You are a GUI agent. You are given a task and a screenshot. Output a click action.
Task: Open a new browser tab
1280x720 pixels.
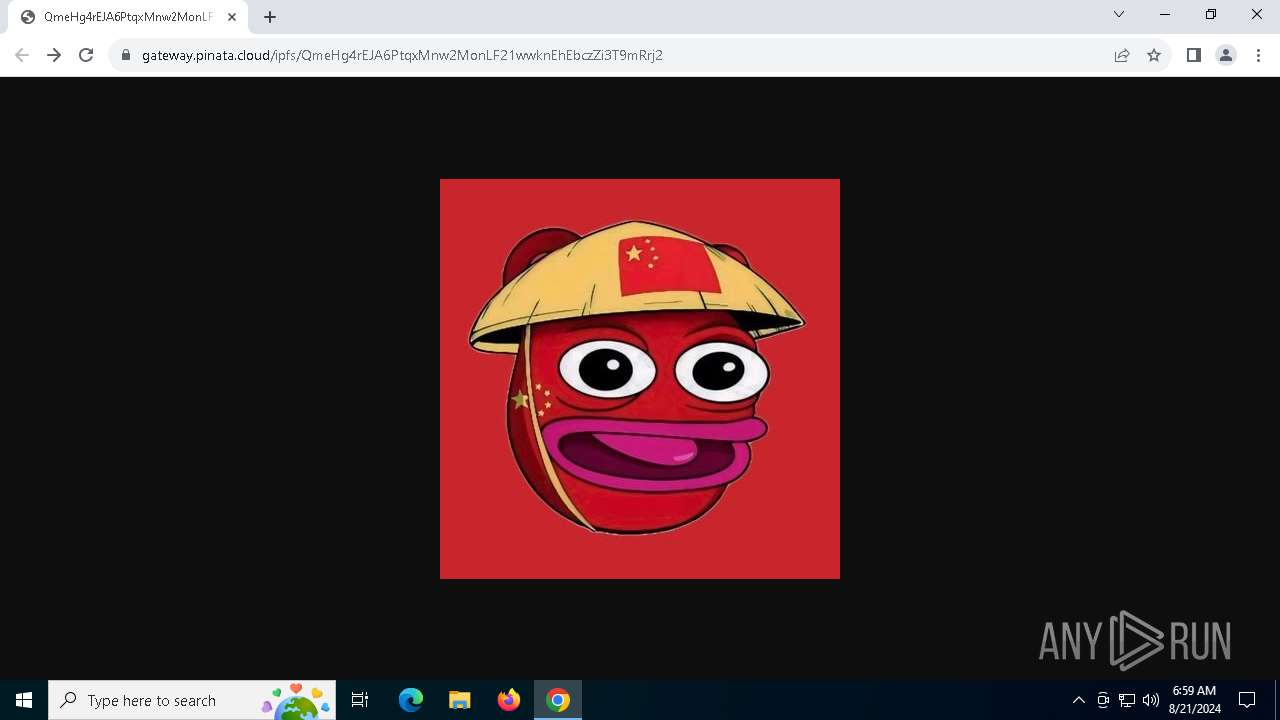pyautogui.click(x=270, y=17)
